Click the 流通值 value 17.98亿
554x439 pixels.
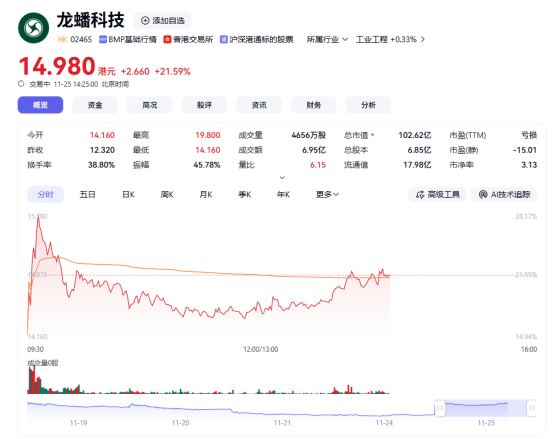pyautogui.click(x=417, y=165)
